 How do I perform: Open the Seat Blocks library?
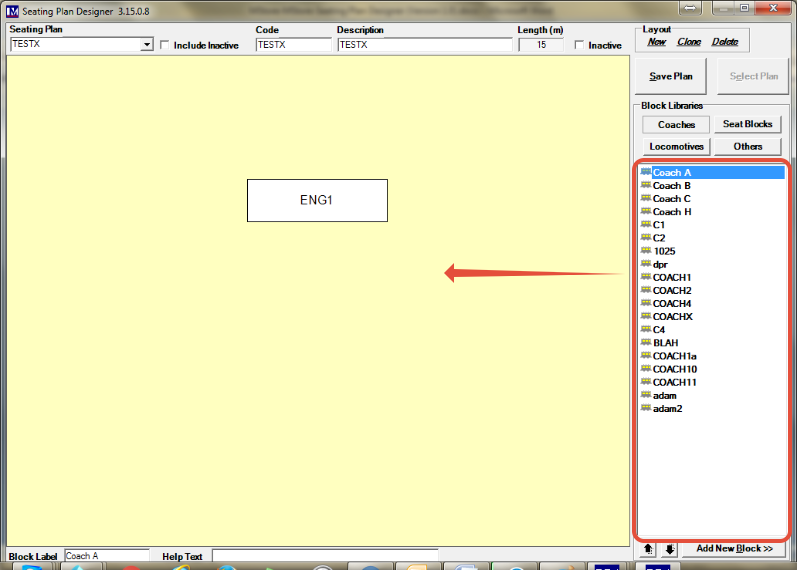(x=747, y=124)
